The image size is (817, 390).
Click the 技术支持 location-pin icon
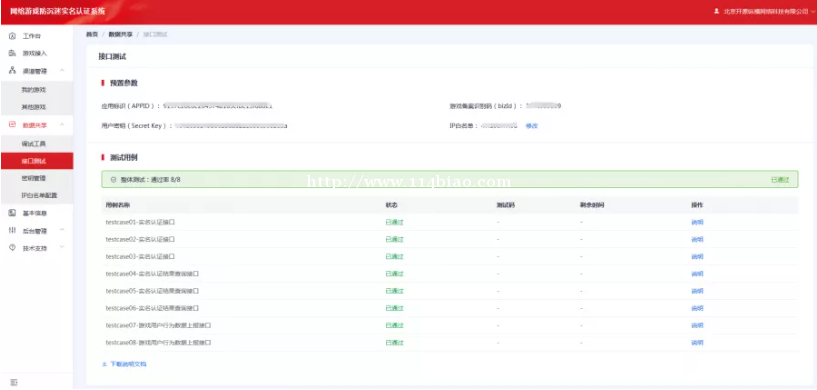(13, 248)
